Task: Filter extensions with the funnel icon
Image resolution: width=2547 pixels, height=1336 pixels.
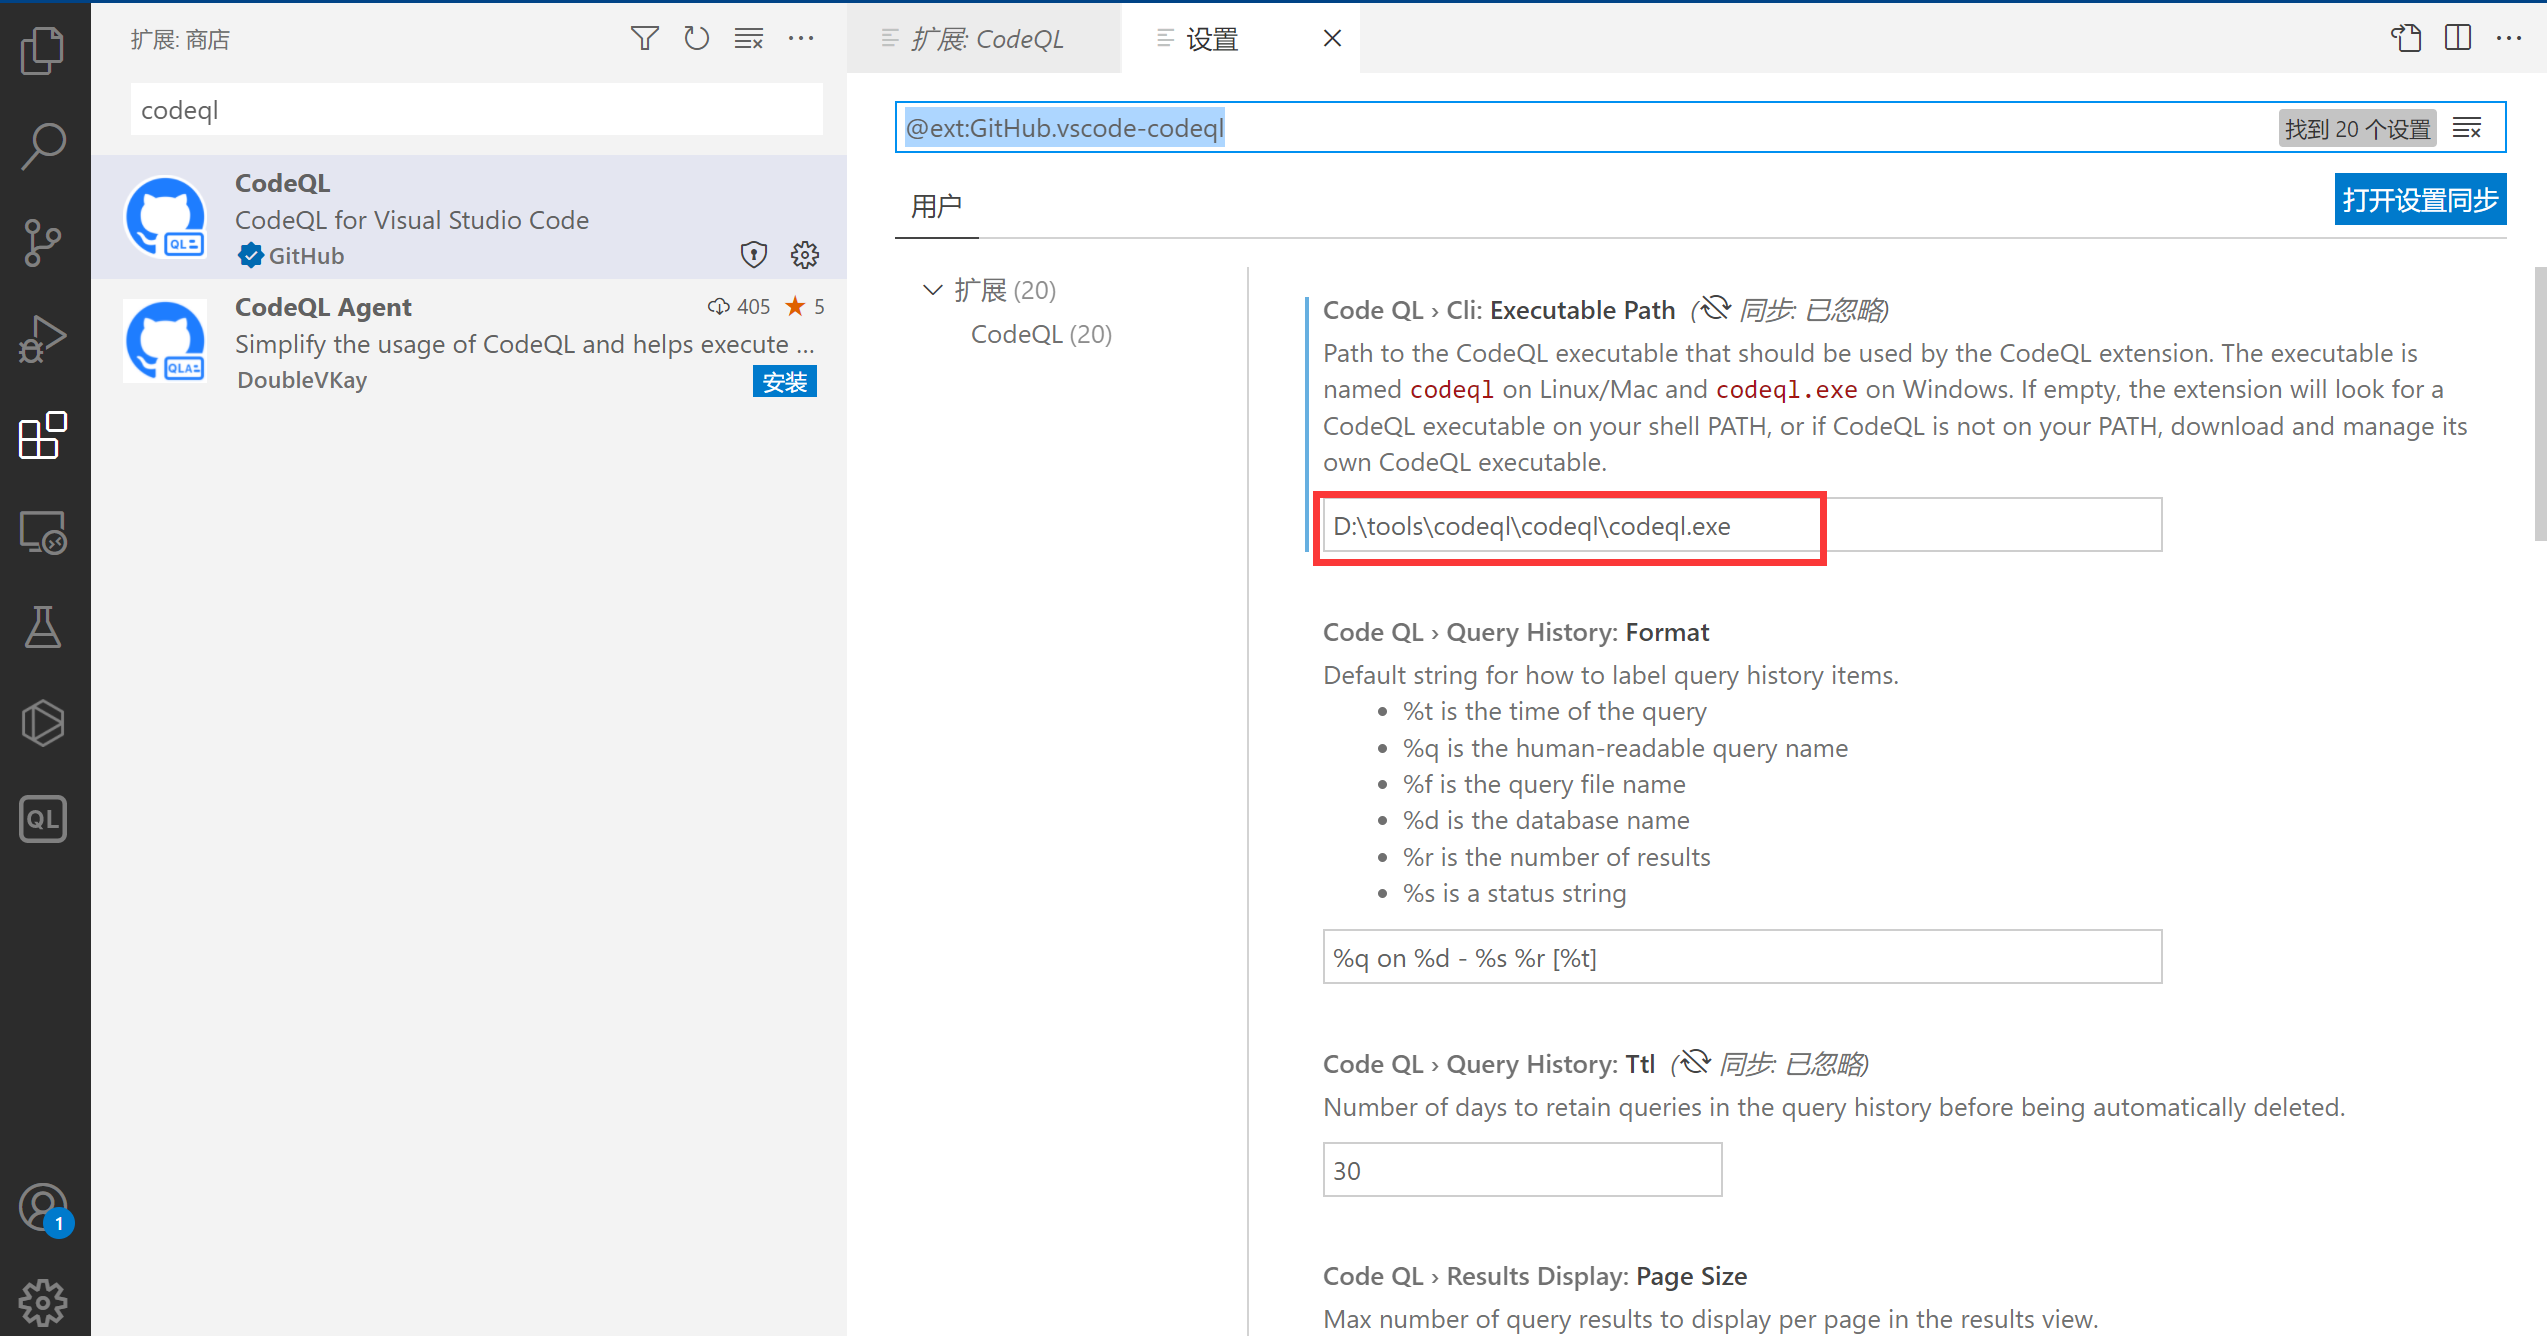Action: [644, 39]
